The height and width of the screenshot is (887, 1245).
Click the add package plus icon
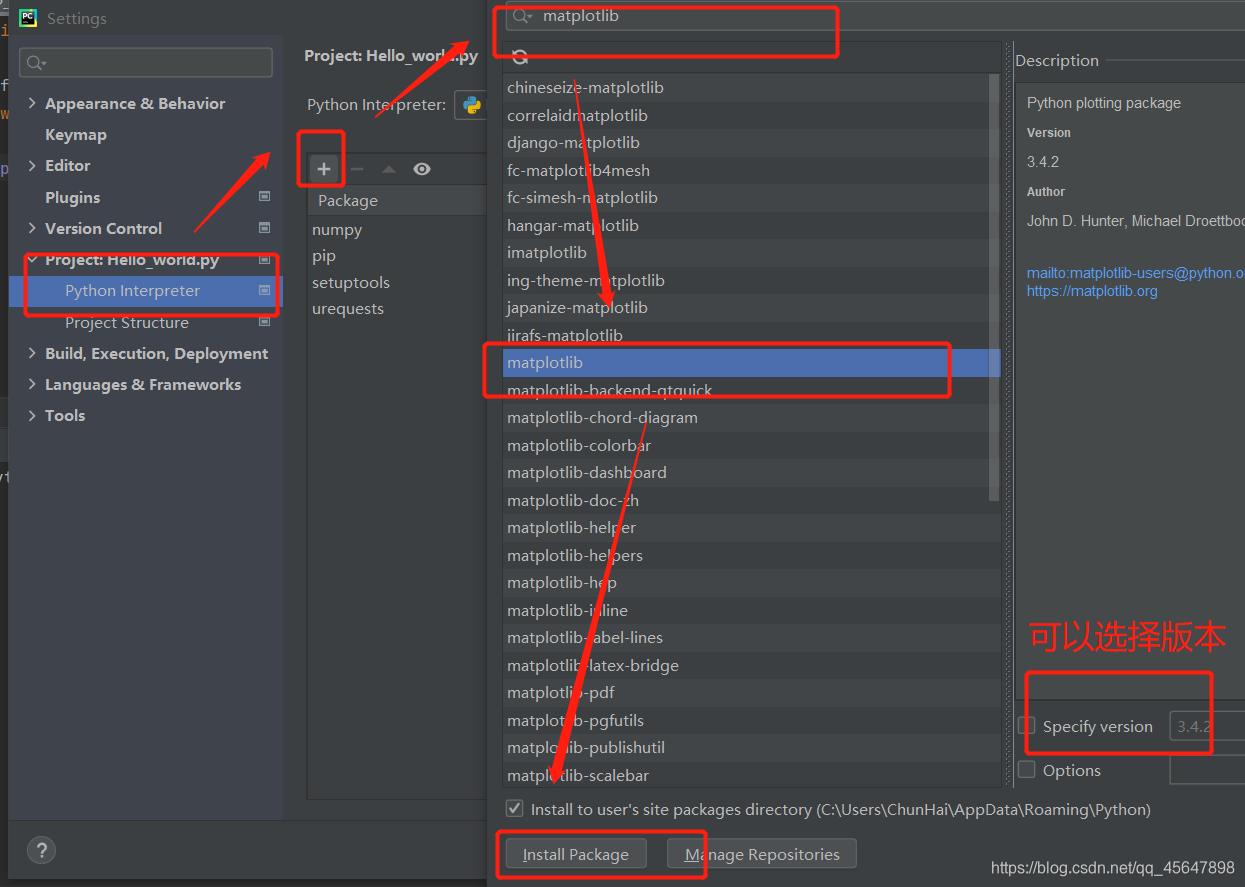tap(324, 169)
